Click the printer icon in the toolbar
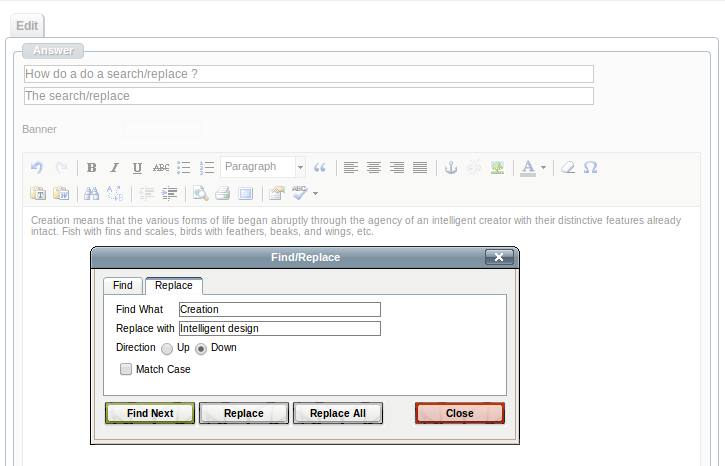The image size is (725, 466). pyautogui.click(x=223, y=193)
